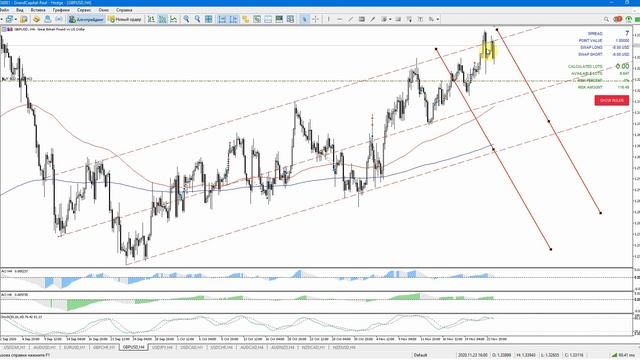The height and width of the screenshot is (360, 640).
Task: Toggle the AutoTrading (Автотрейдинг) button
Action: click(86, 19)
